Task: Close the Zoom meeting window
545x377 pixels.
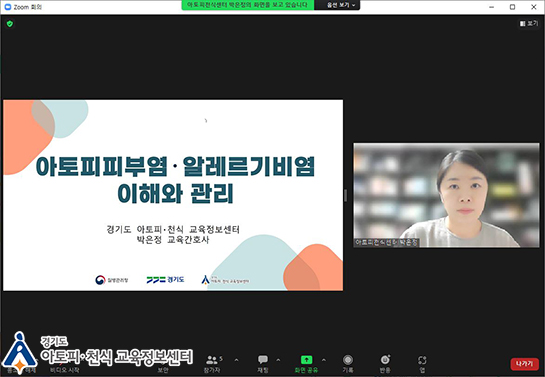Action: [534, 7]
